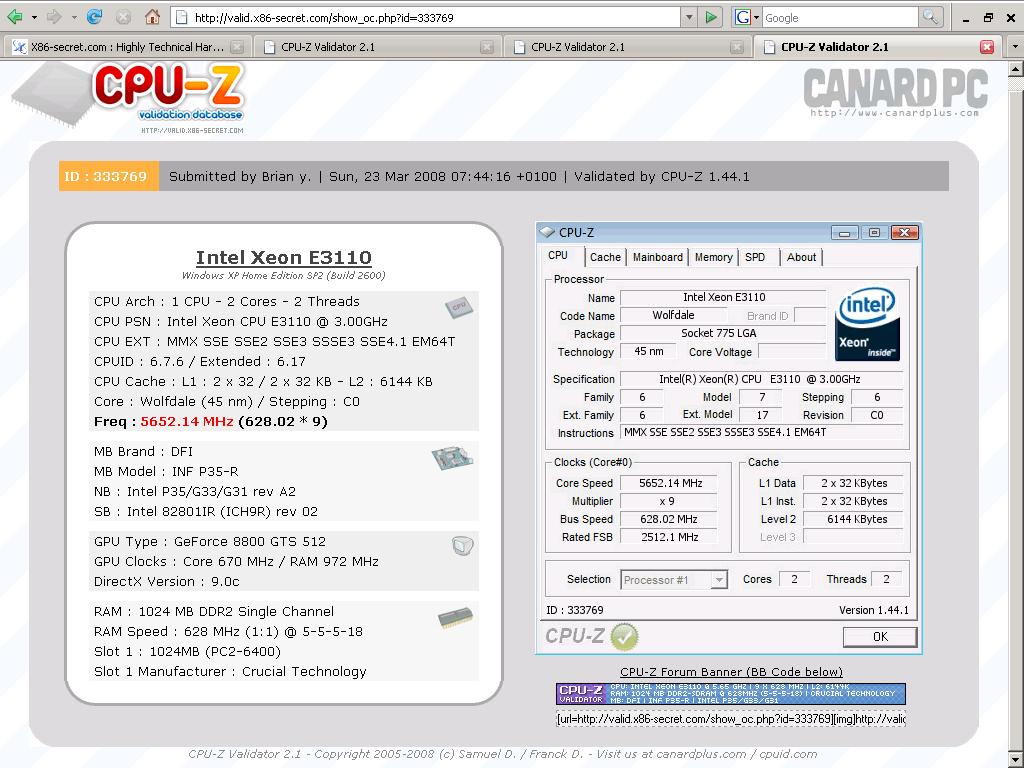The image size is (1024, 768).
Task: Open the tab list dropdown arrow
Action: [x=1014, y=47]
